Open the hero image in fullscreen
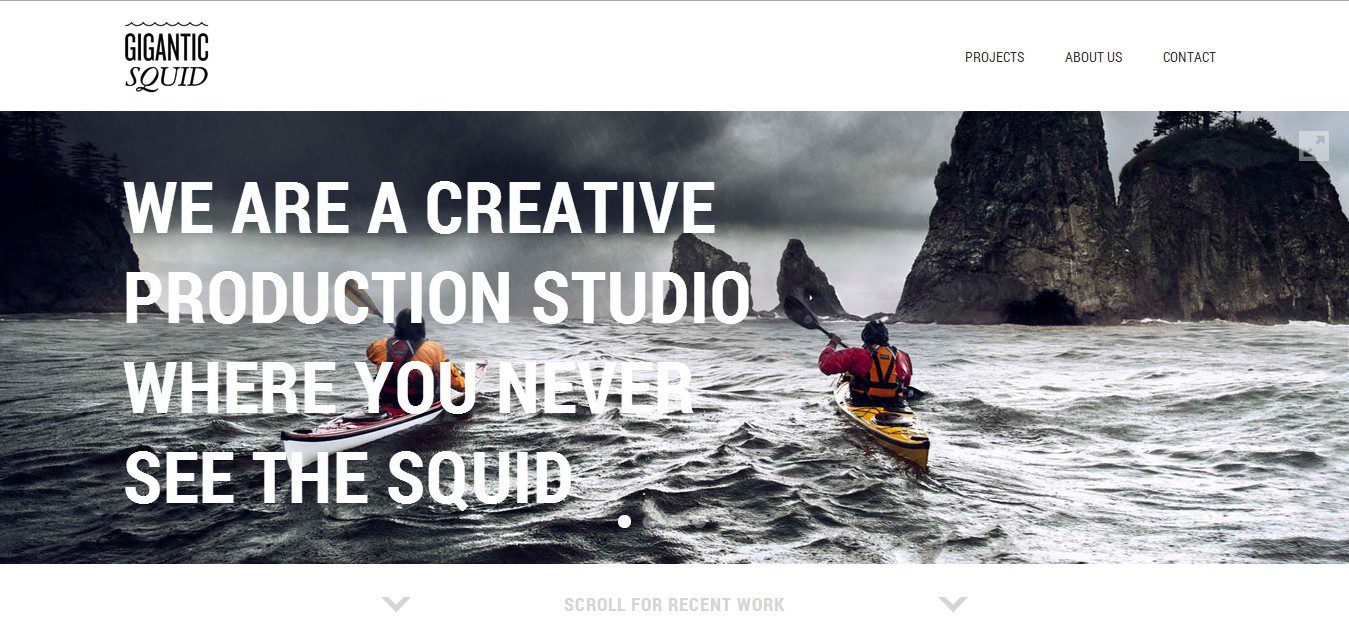The height and width of the screenshot is (644, 1349). click(1313, 146)
